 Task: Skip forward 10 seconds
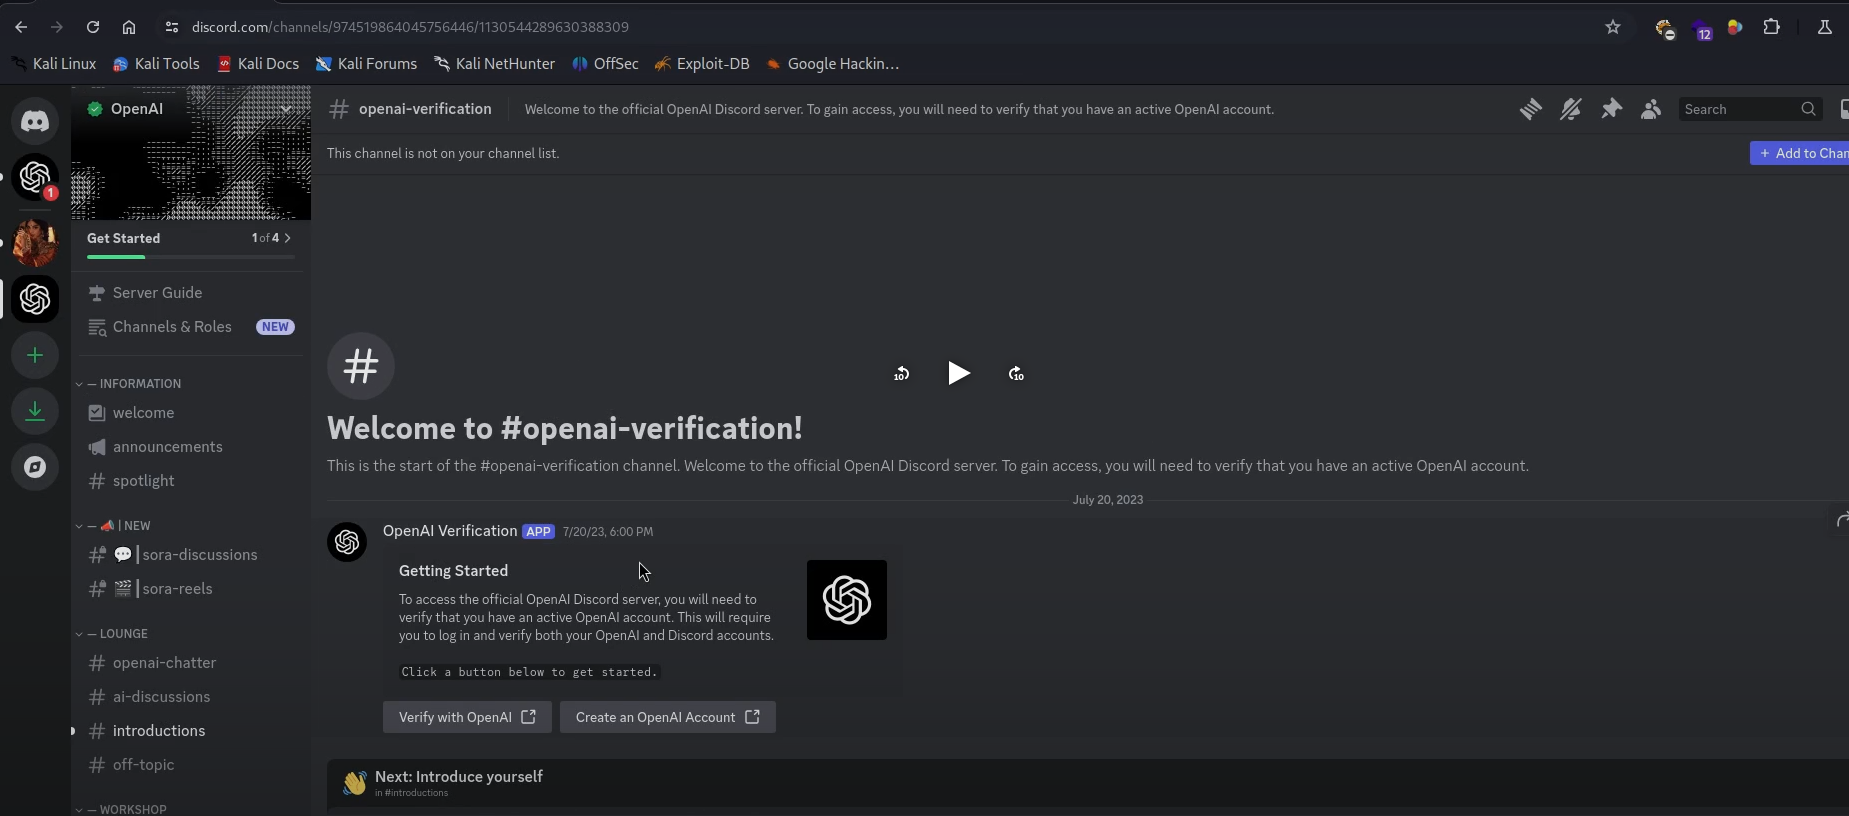[1016, 374]
